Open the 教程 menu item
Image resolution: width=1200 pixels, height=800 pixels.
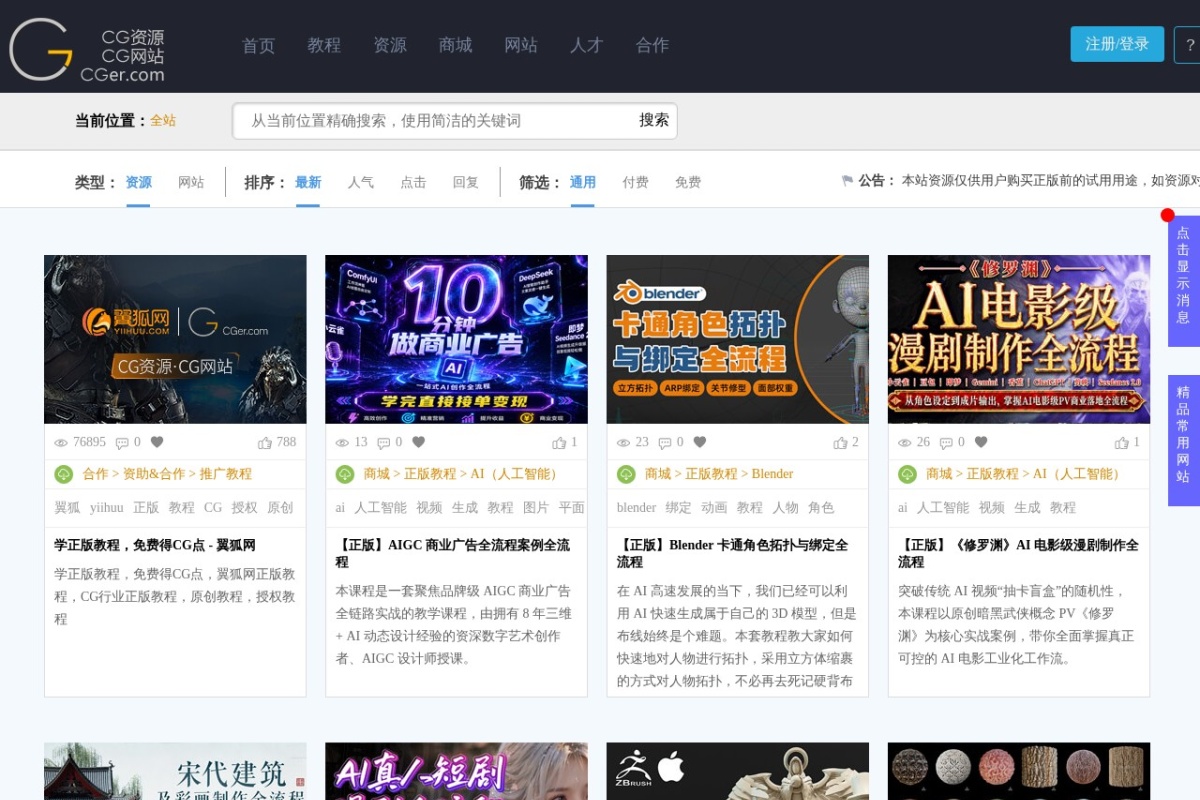[x=324, y=45]
